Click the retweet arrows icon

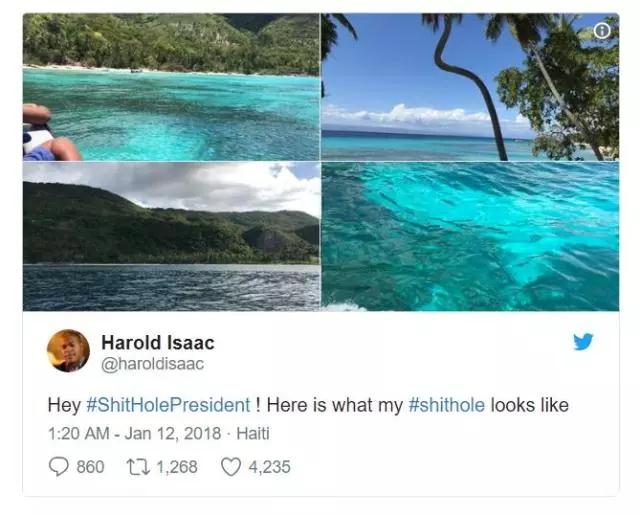138,467
